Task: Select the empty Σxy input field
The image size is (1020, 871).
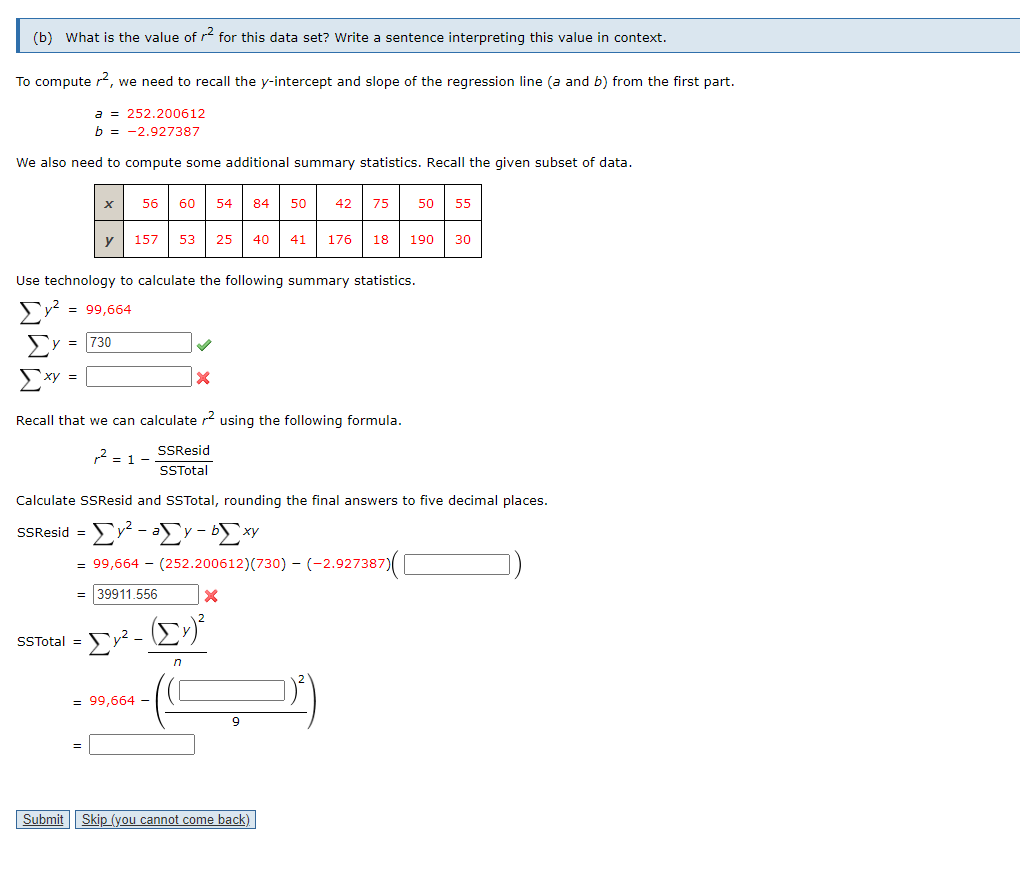Action: tap(138, 378)
